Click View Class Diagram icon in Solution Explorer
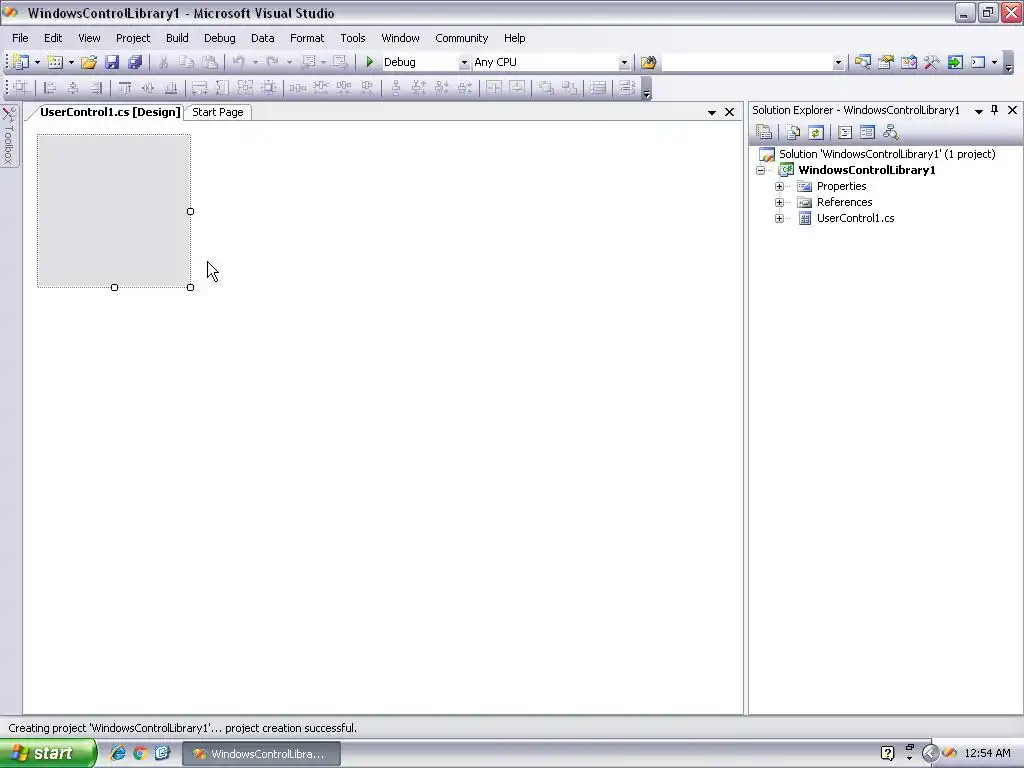Screen dimensions: 1024x768 890,133
